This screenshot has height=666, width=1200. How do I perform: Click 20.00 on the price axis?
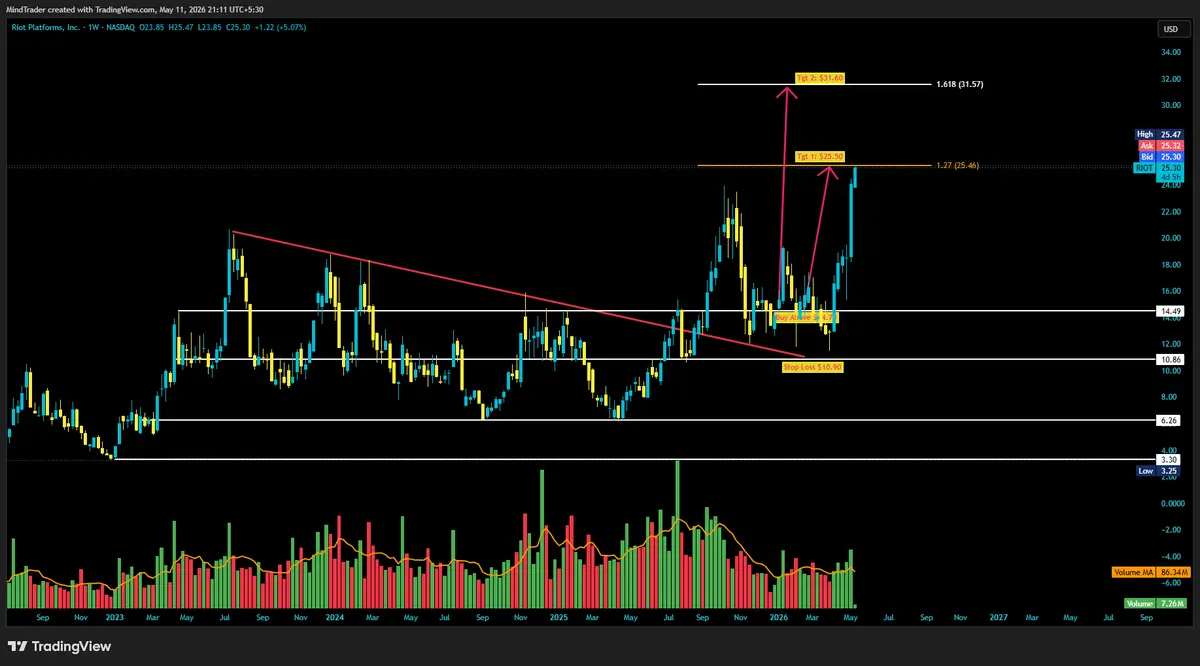pos(1171,238)
